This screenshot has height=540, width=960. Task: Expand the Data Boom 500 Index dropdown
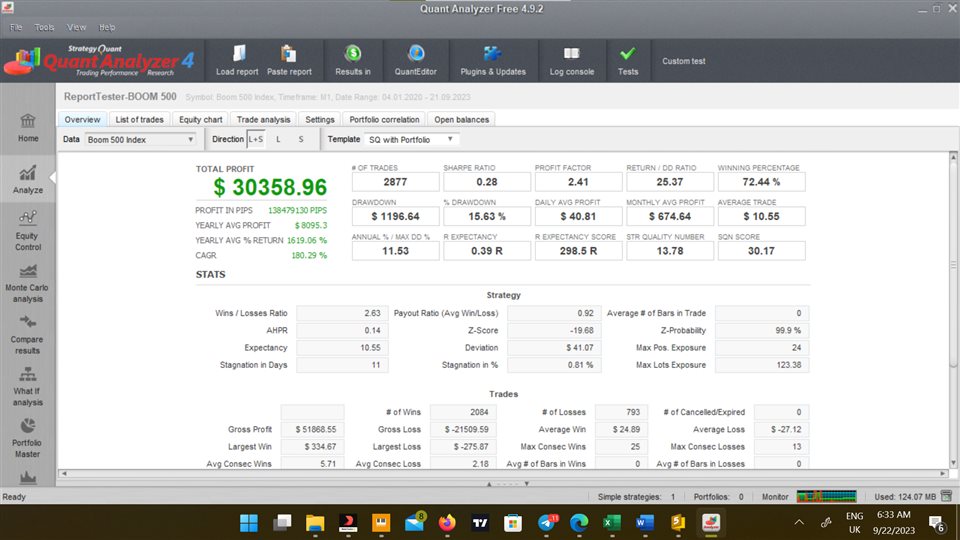[x=141, y=139]
